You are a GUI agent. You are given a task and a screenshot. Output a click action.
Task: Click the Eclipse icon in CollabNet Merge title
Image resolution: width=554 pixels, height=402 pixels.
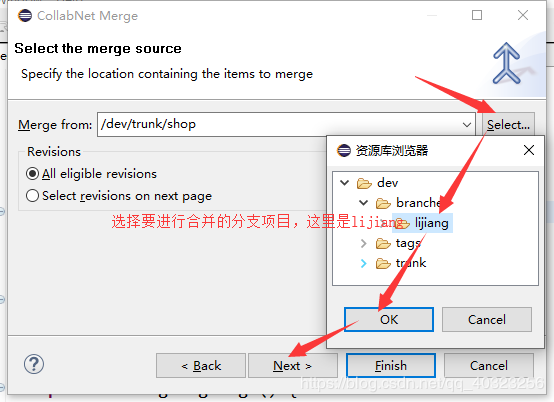pos(25,16)
